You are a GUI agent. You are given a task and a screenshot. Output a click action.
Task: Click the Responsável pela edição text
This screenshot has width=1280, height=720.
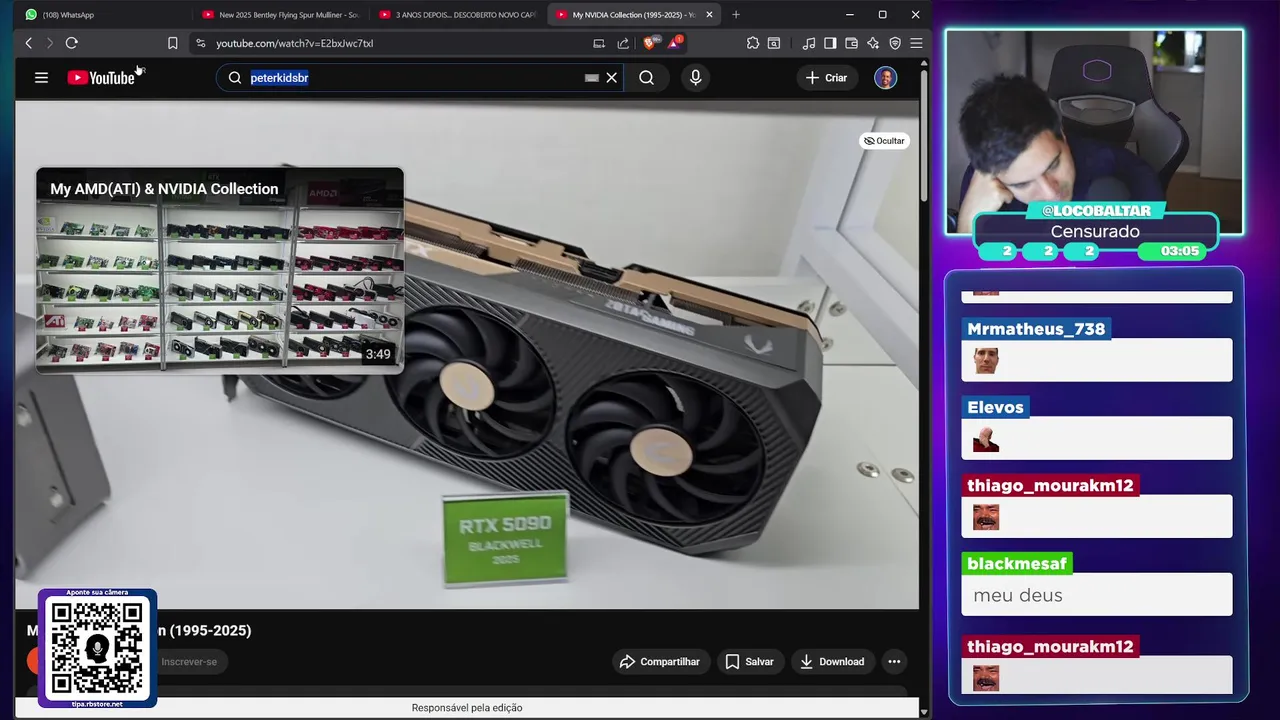[467, 708]
